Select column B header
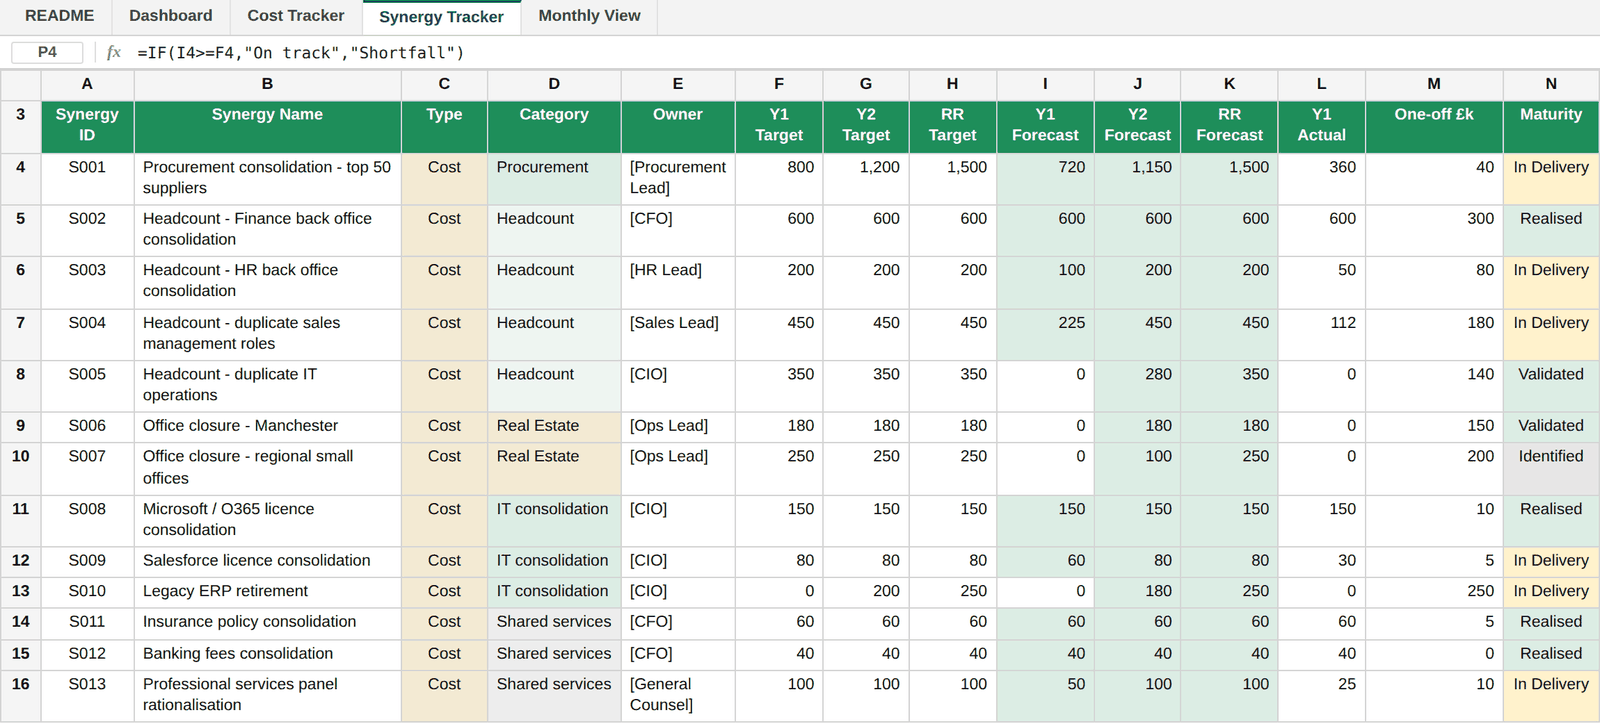Screen dimensions: 1600x724 click(x=267, y=84)
